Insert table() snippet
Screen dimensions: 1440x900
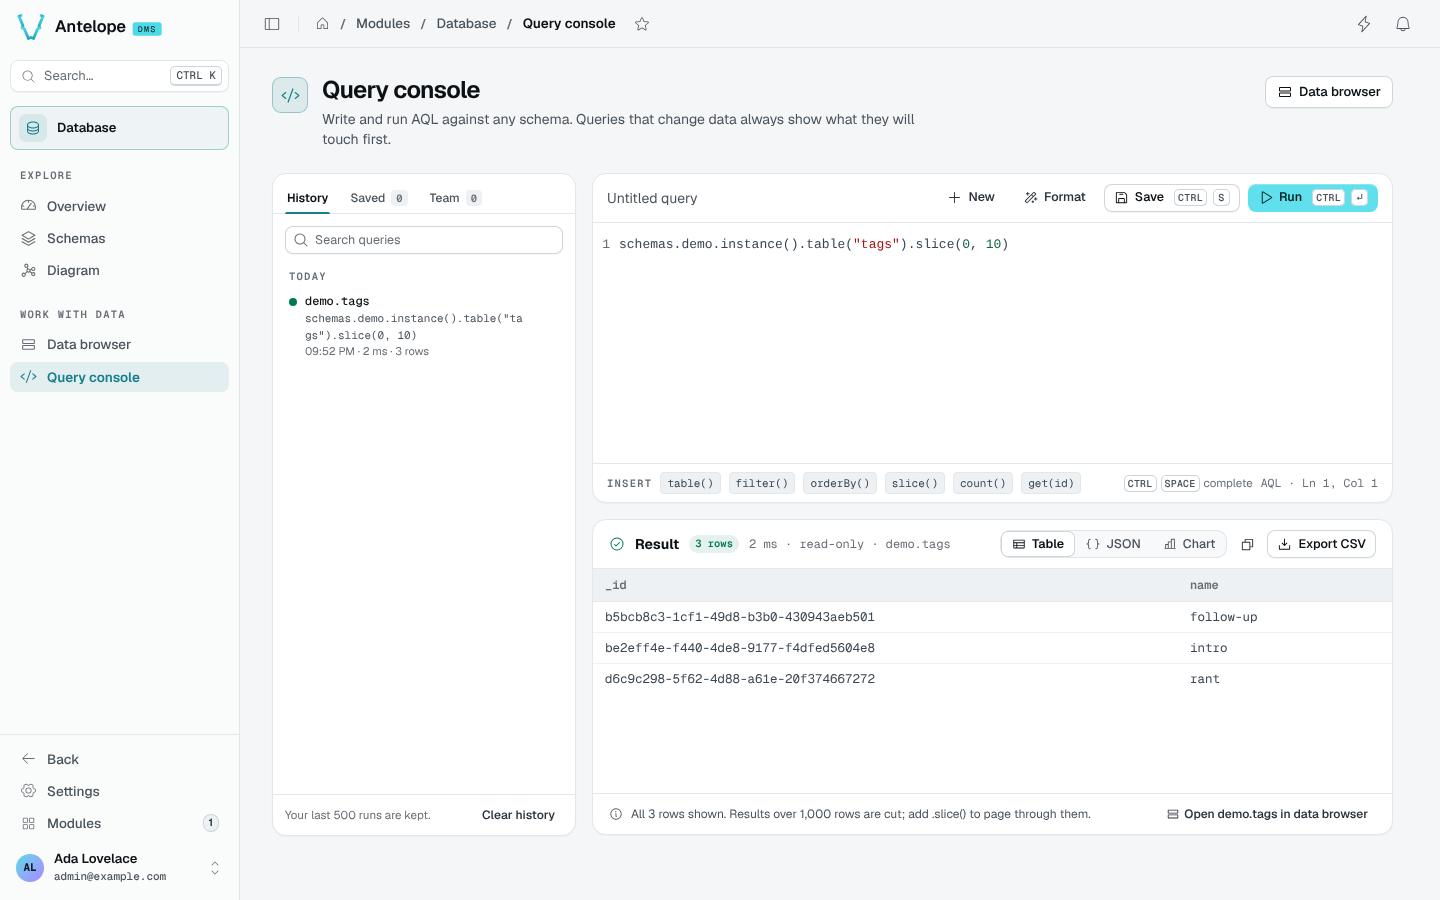coord(691,483)
